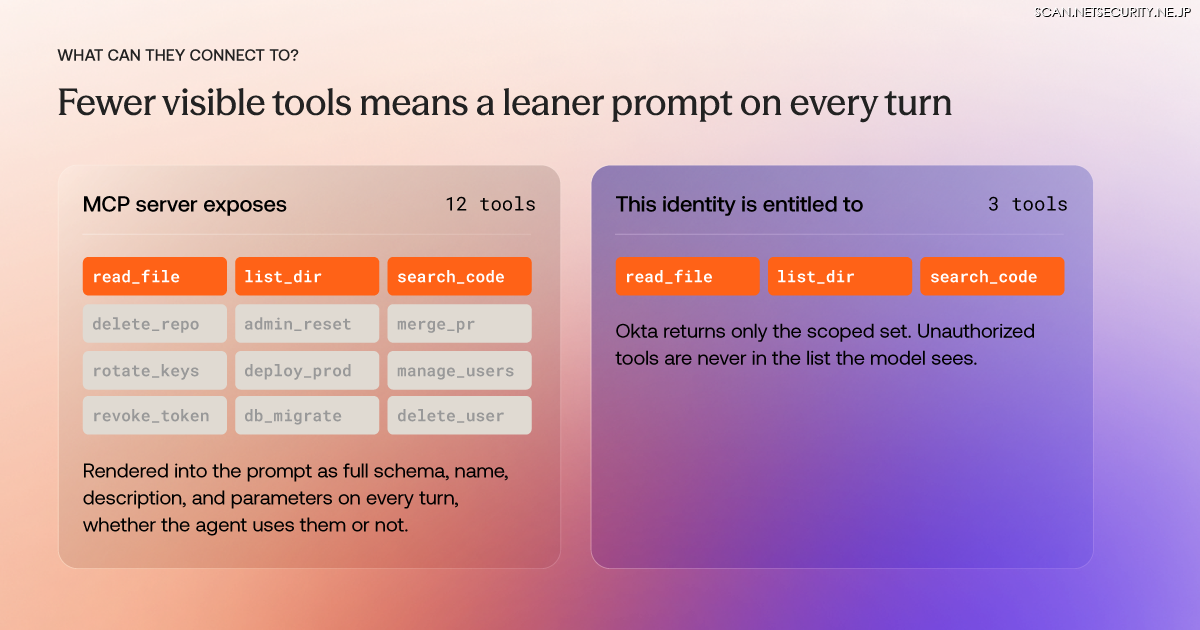
Task: Click the manage_users tool chip
Action: (459, 370)
